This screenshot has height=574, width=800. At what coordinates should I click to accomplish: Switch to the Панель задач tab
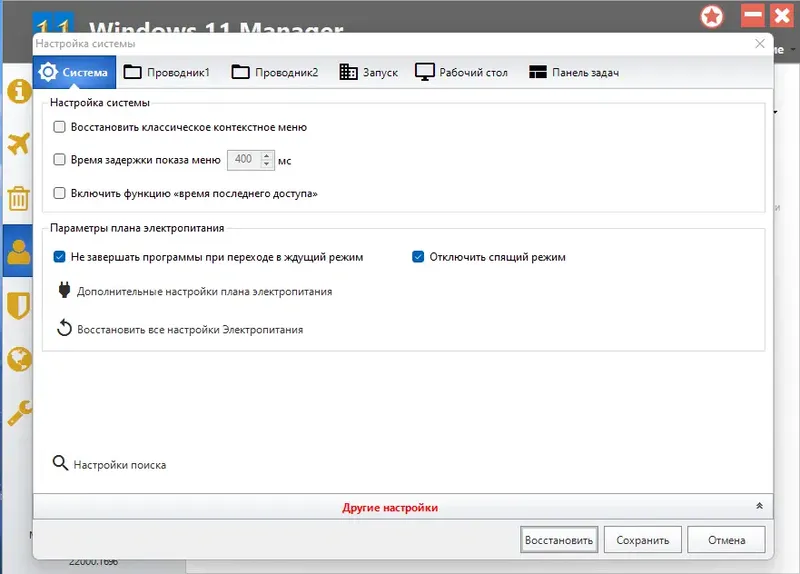point(574,72)
